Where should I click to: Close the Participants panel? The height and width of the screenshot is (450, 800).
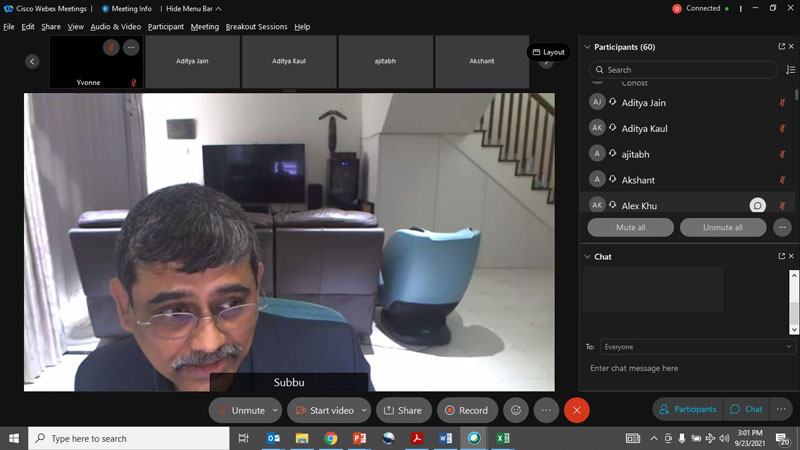(791, 46)
